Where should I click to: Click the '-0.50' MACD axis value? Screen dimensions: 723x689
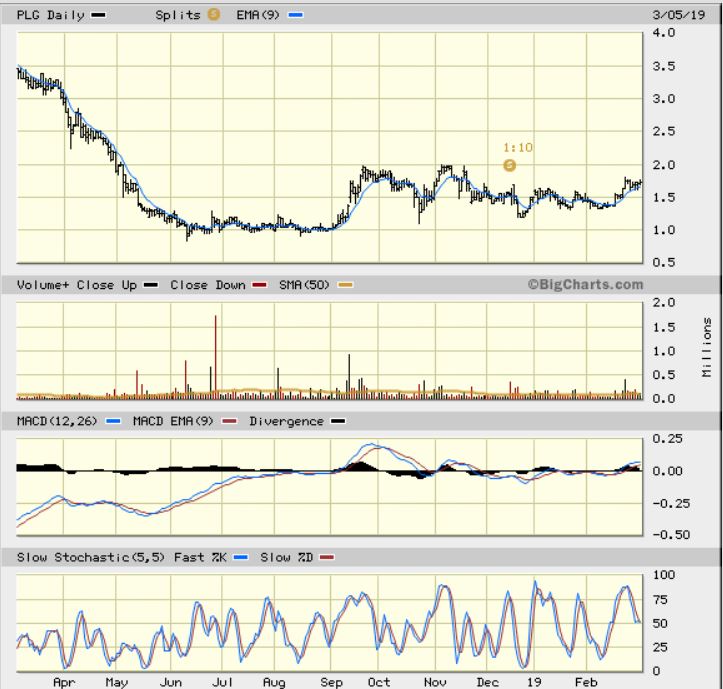(x=671, y=535)
